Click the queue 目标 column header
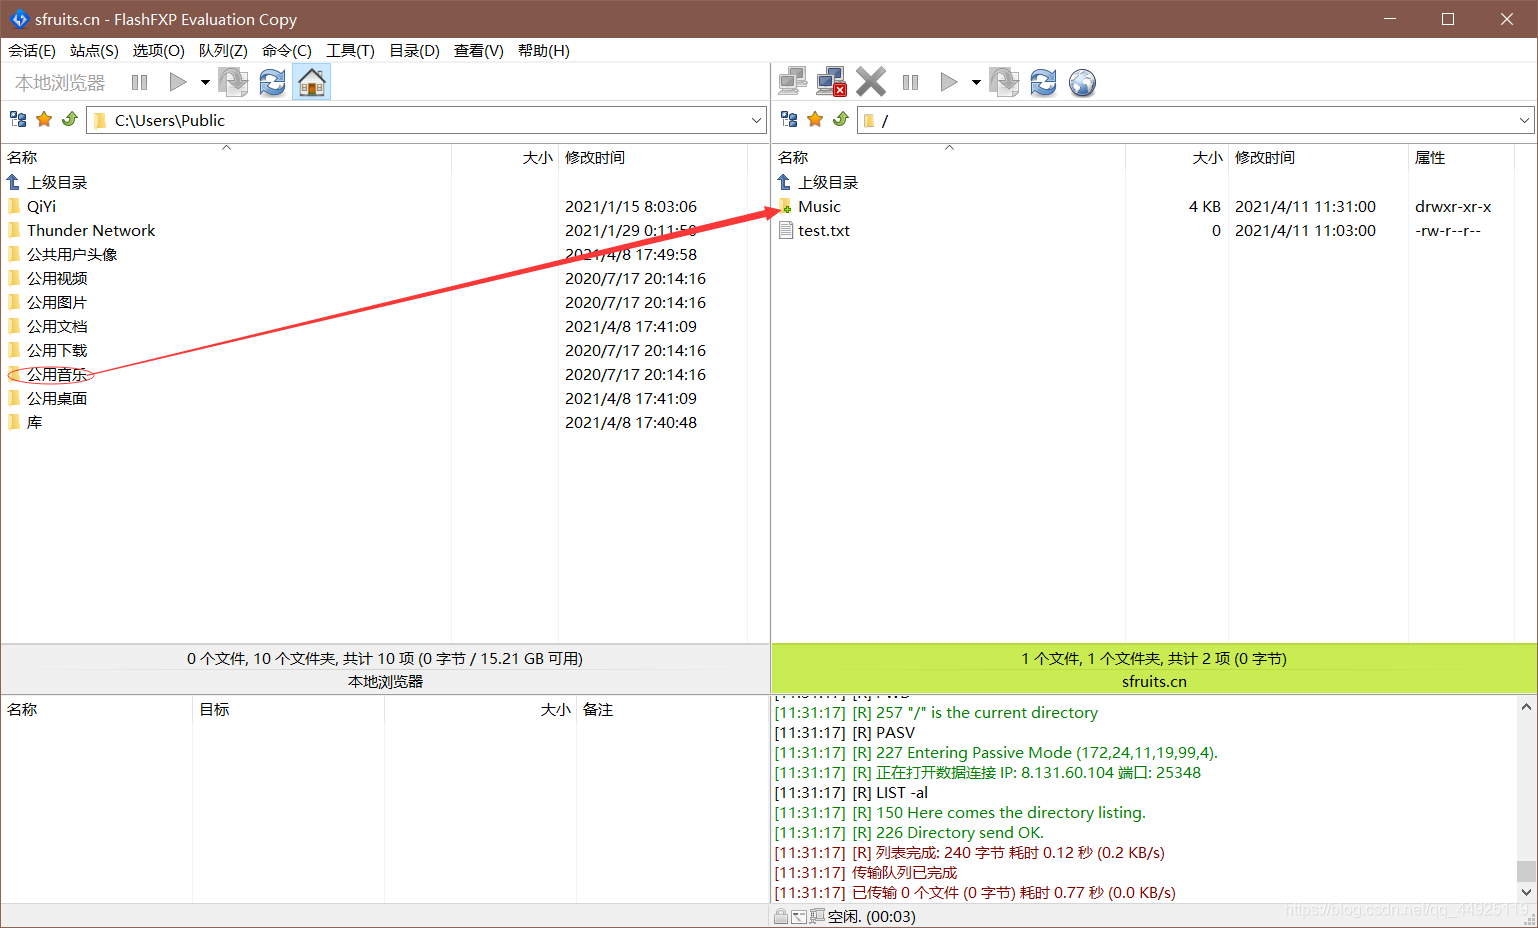 point(288,710)
